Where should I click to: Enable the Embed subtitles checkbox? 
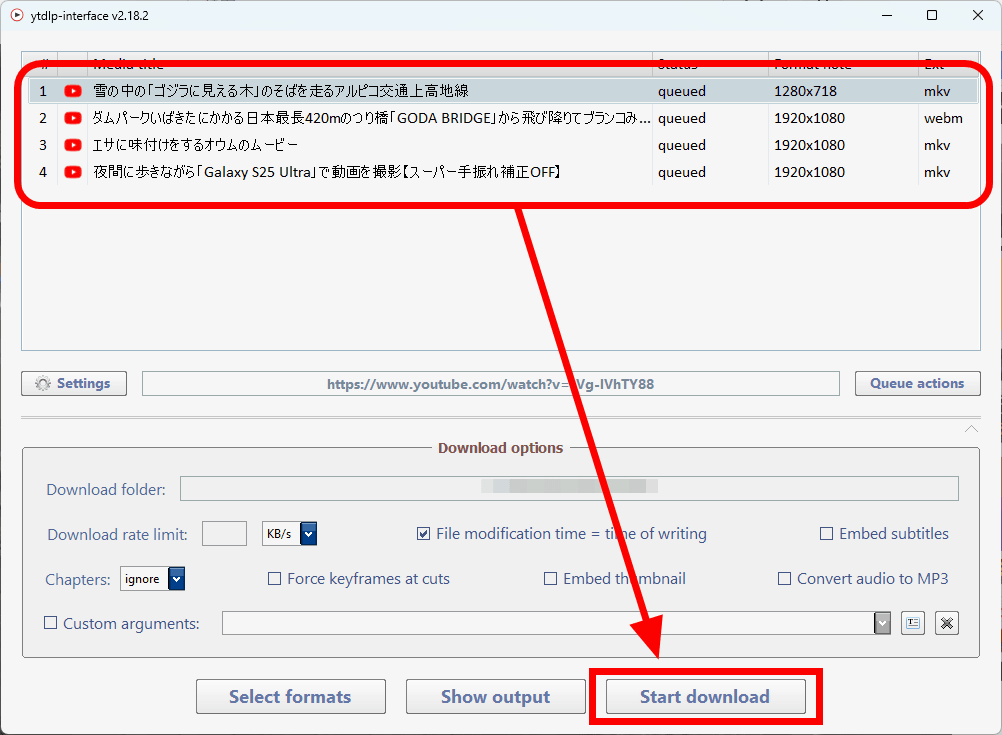826,534
